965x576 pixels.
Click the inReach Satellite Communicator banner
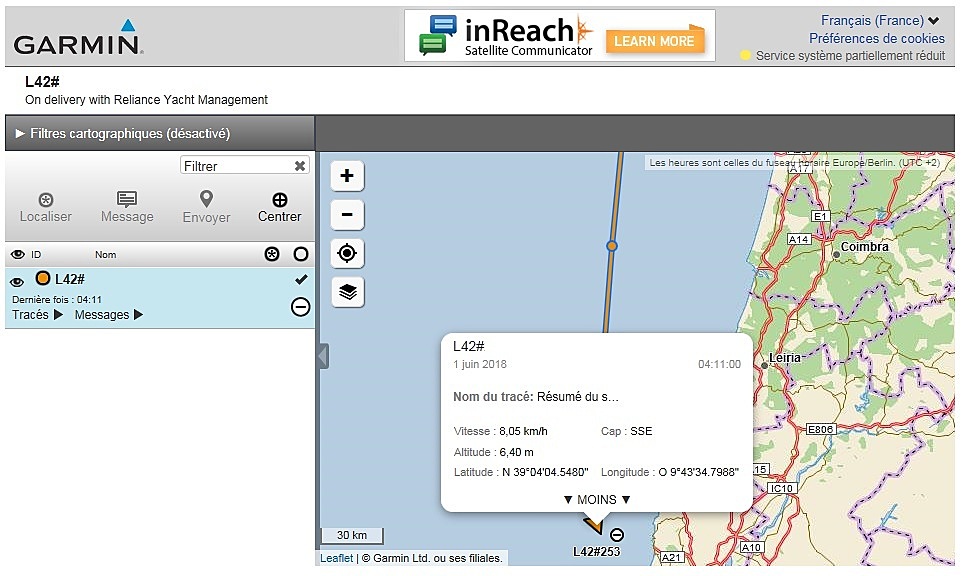[559, 35]
